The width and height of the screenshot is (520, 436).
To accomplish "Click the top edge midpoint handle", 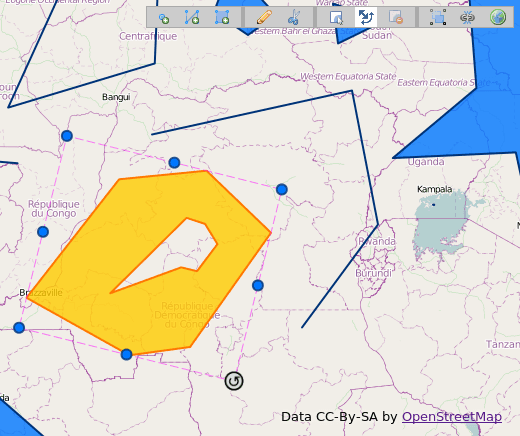I will pos(174,163).
